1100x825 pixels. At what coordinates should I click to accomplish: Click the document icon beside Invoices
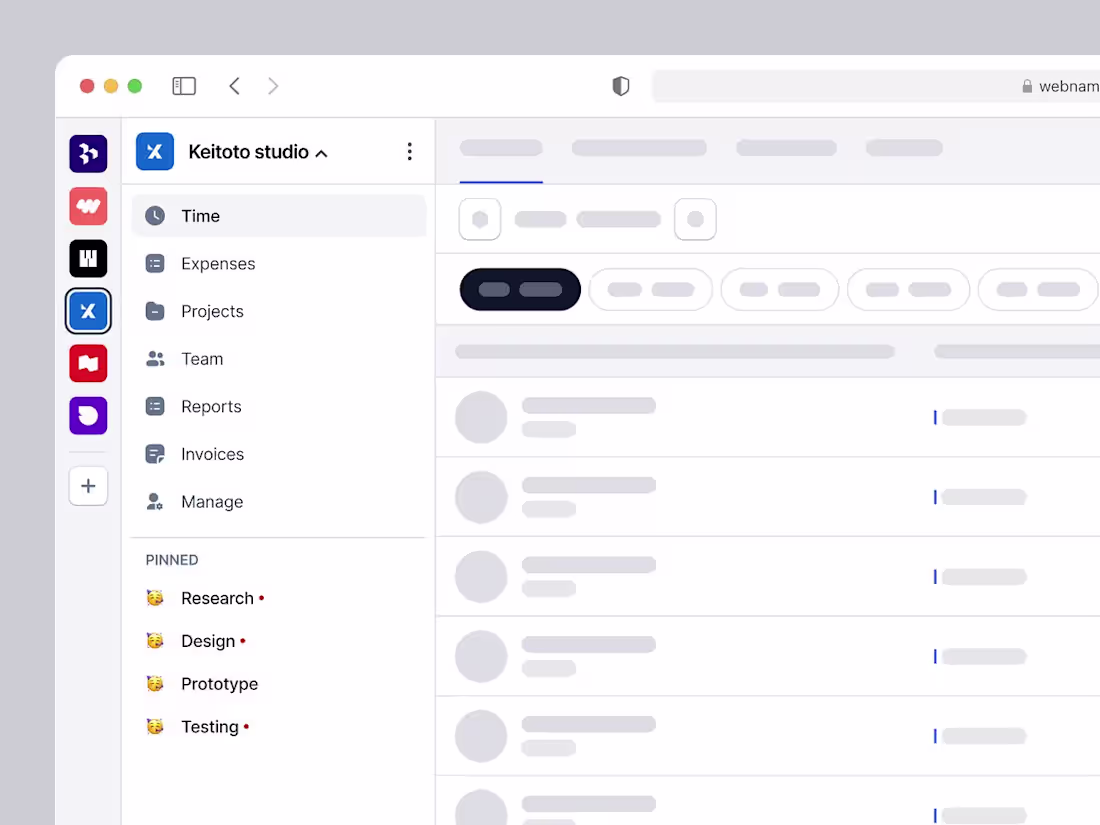pos(155,455)
